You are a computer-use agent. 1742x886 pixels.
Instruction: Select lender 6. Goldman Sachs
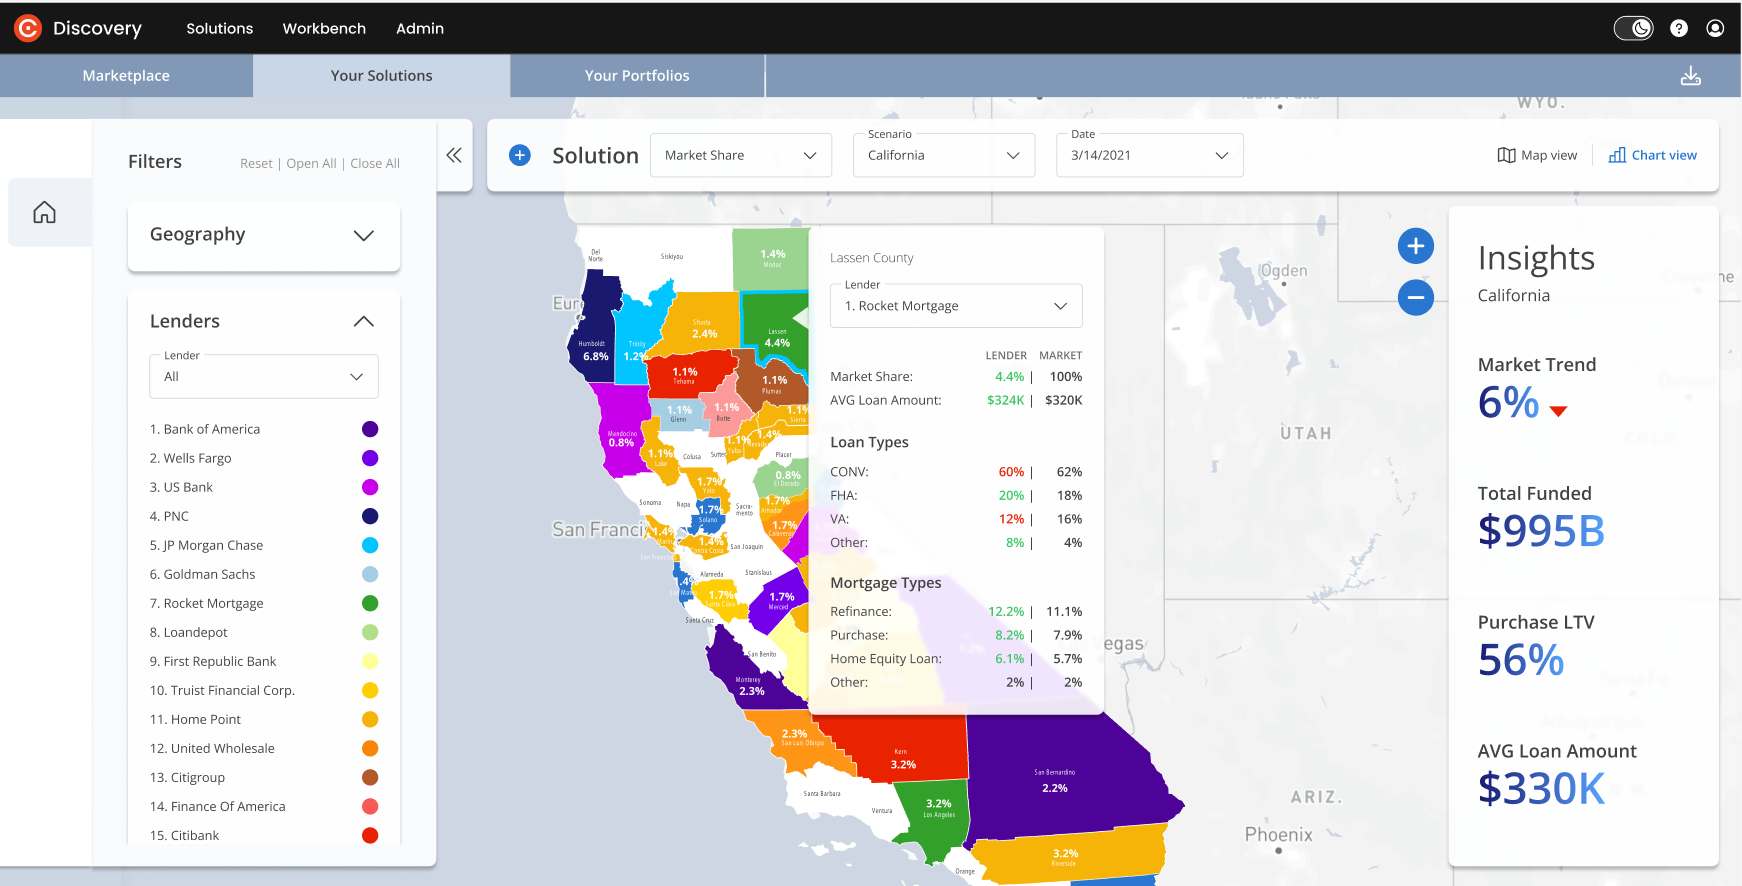(202, 574)
